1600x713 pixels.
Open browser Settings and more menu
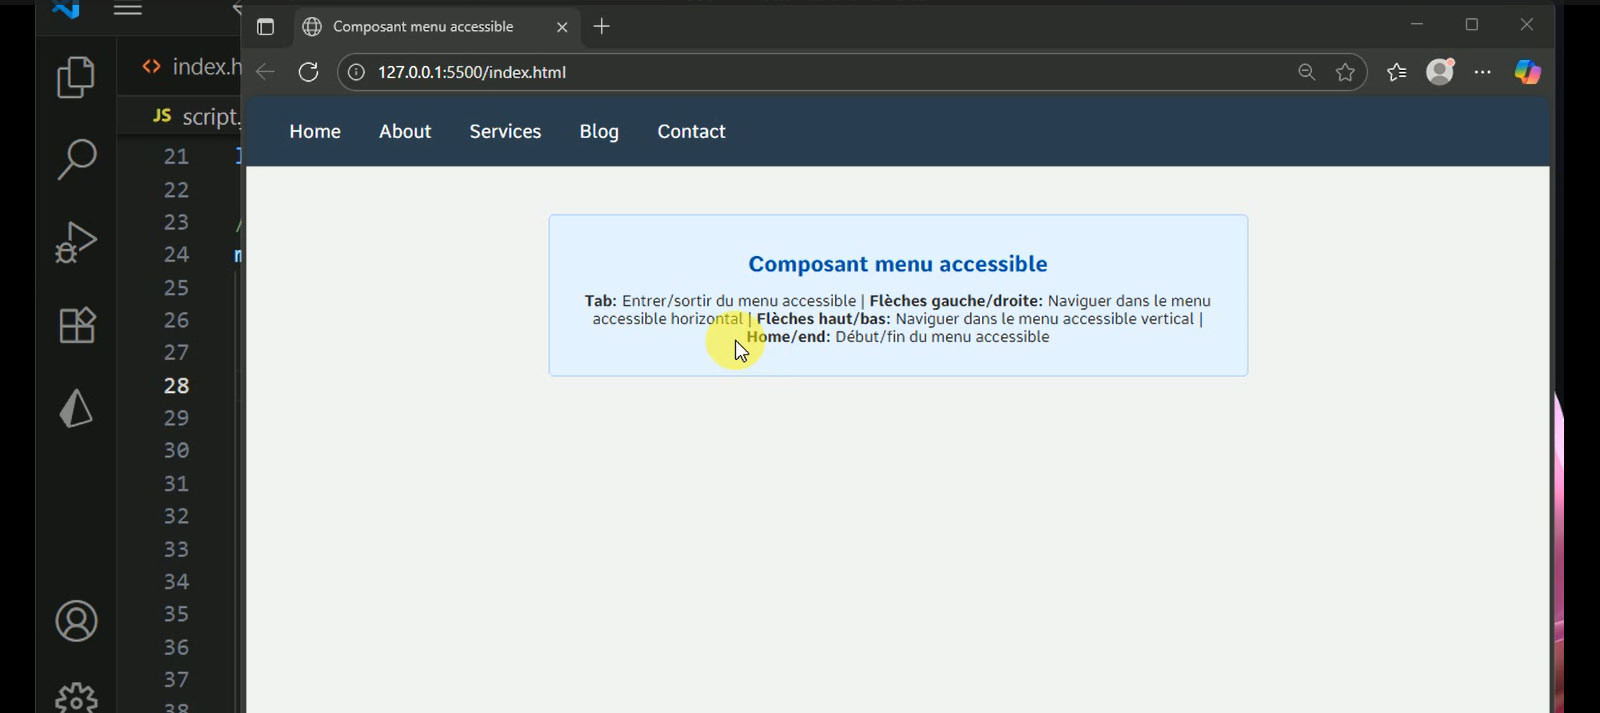(1483, 72)
